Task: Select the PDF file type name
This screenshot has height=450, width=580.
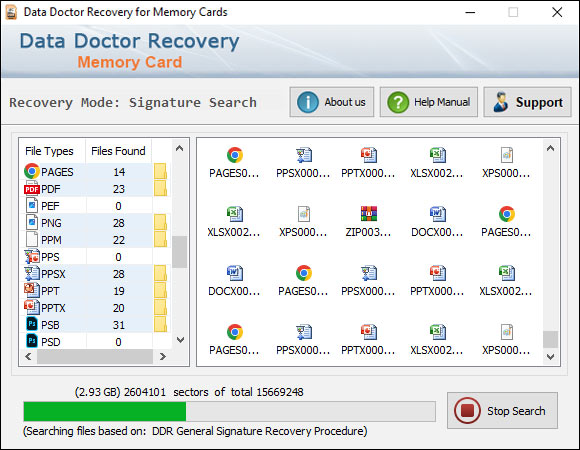Action: click(x=50, y=189)
